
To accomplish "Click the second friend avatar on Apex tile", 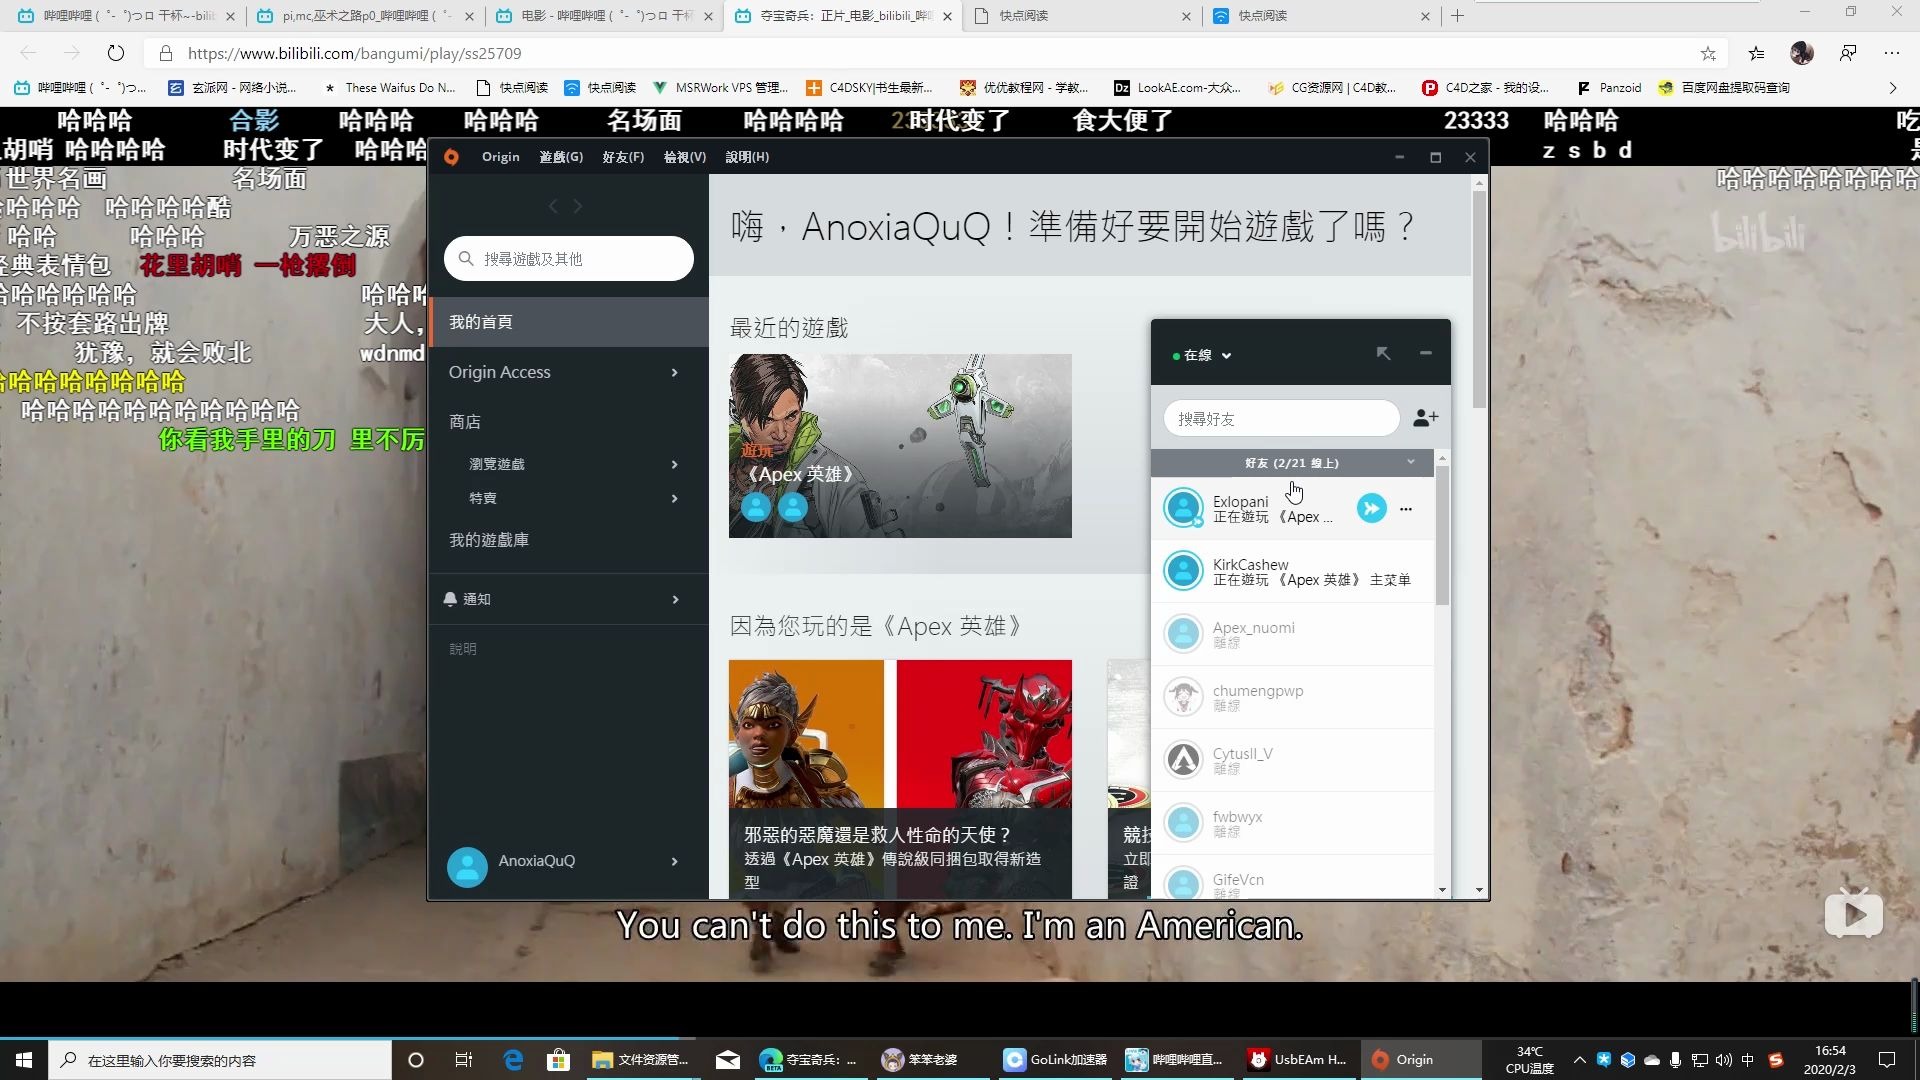I will point(793,508).
